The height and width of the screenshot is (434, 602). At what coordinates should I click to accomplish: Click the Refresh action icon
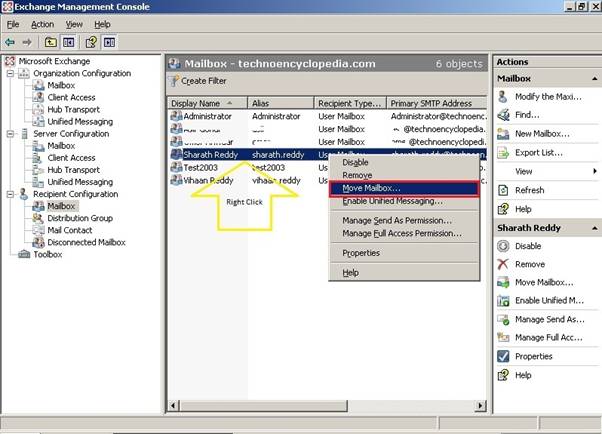pos(503,190)
